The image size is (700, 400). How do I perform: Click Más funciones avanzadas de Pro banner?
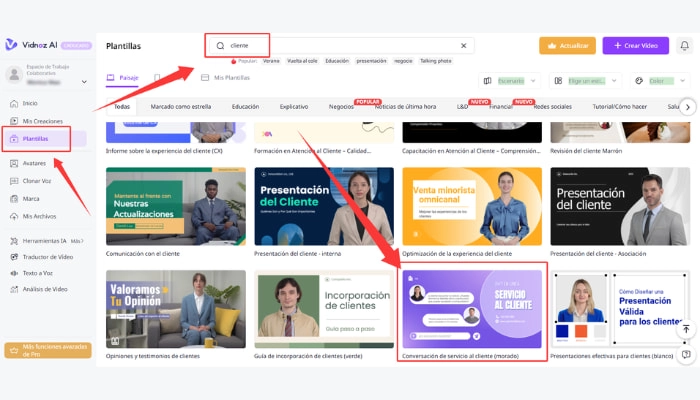[x=48, y=350]
